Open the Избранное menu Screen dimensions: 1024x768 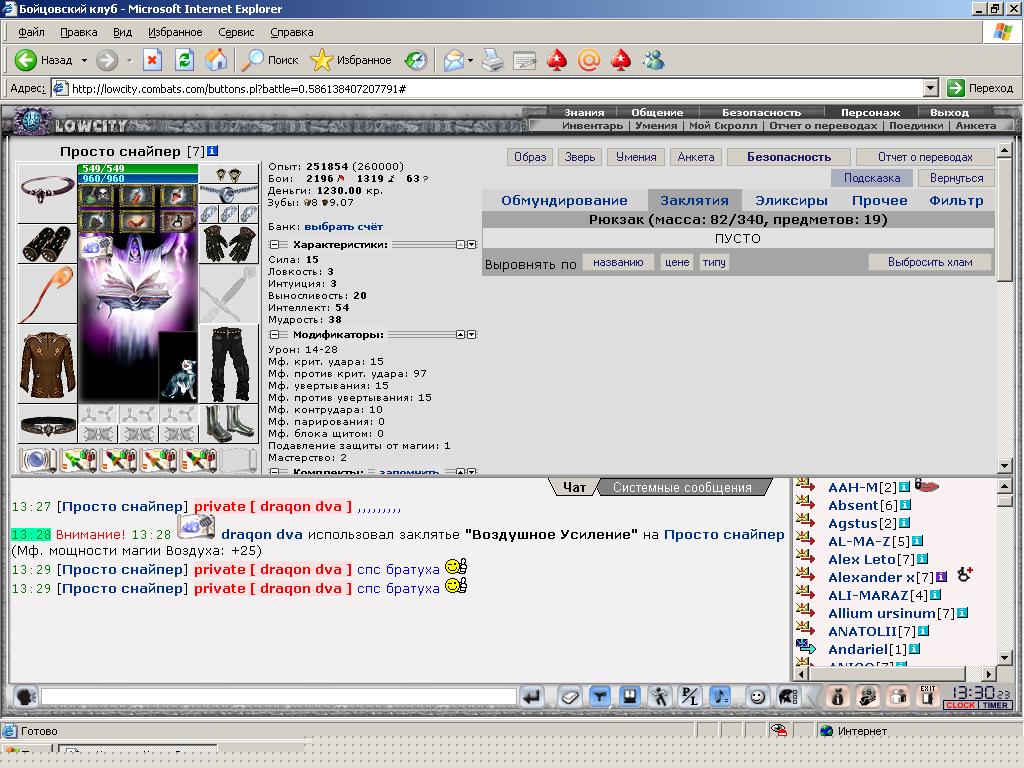[175, 32]
